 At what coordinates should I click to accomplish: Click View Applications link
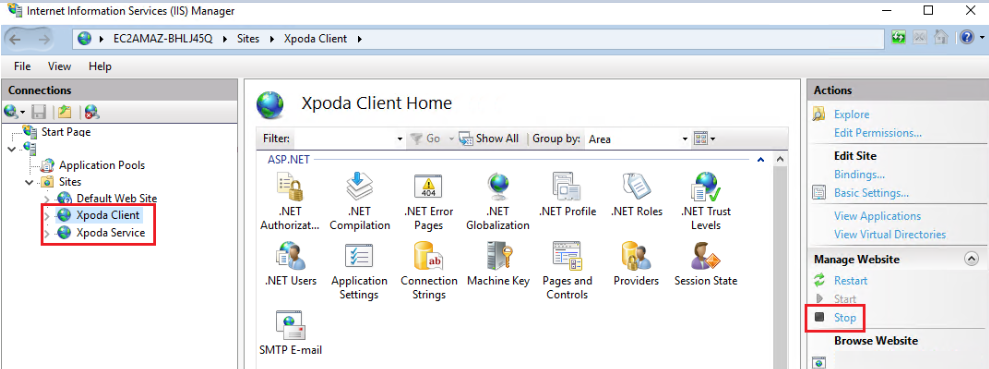[x=877, y=216]
